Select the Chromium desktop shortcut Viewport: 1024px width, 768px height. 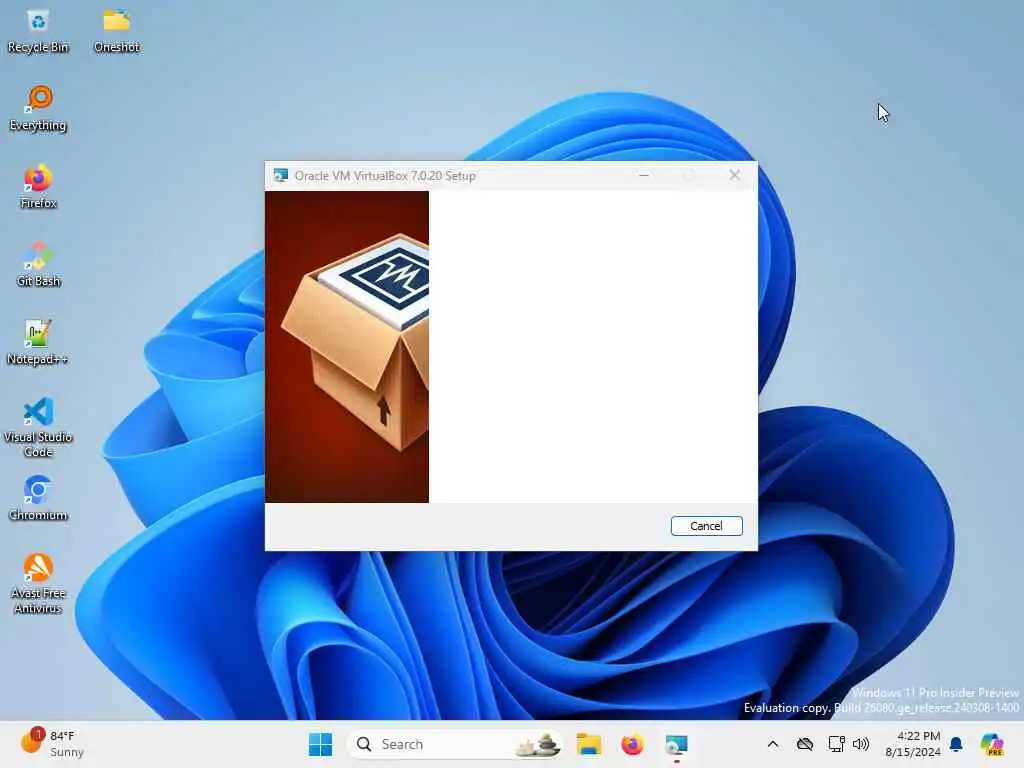[x=38, y=498]
